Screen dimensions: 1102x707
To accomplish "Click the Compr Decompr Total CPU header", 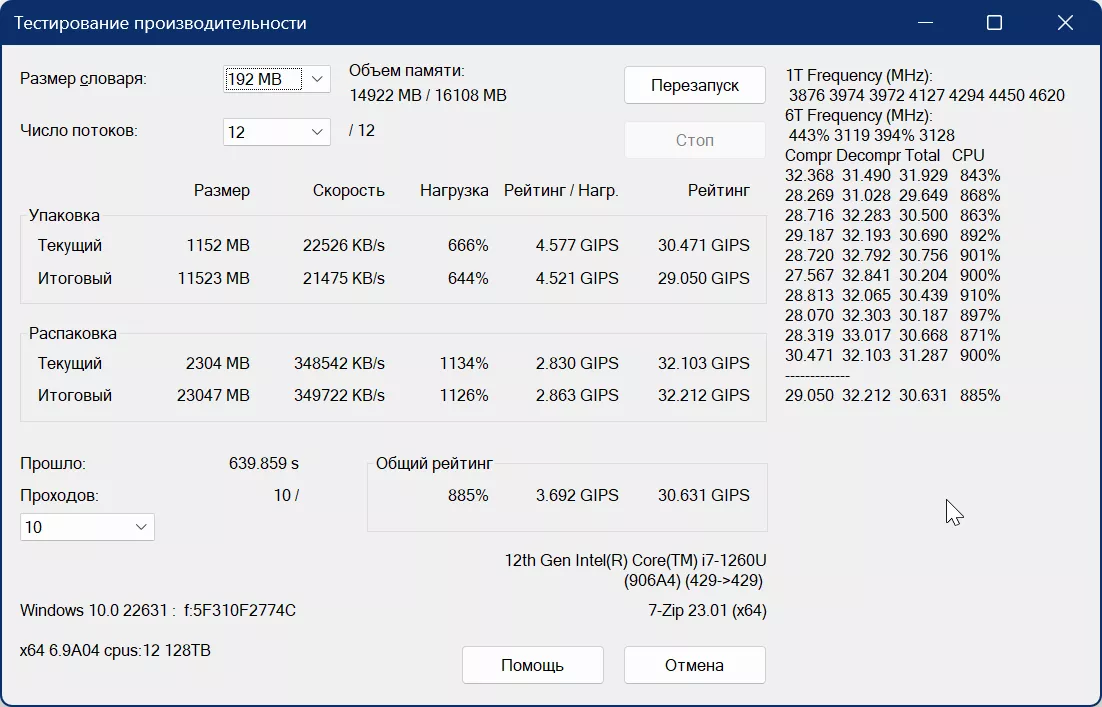I will pos(885,155).
